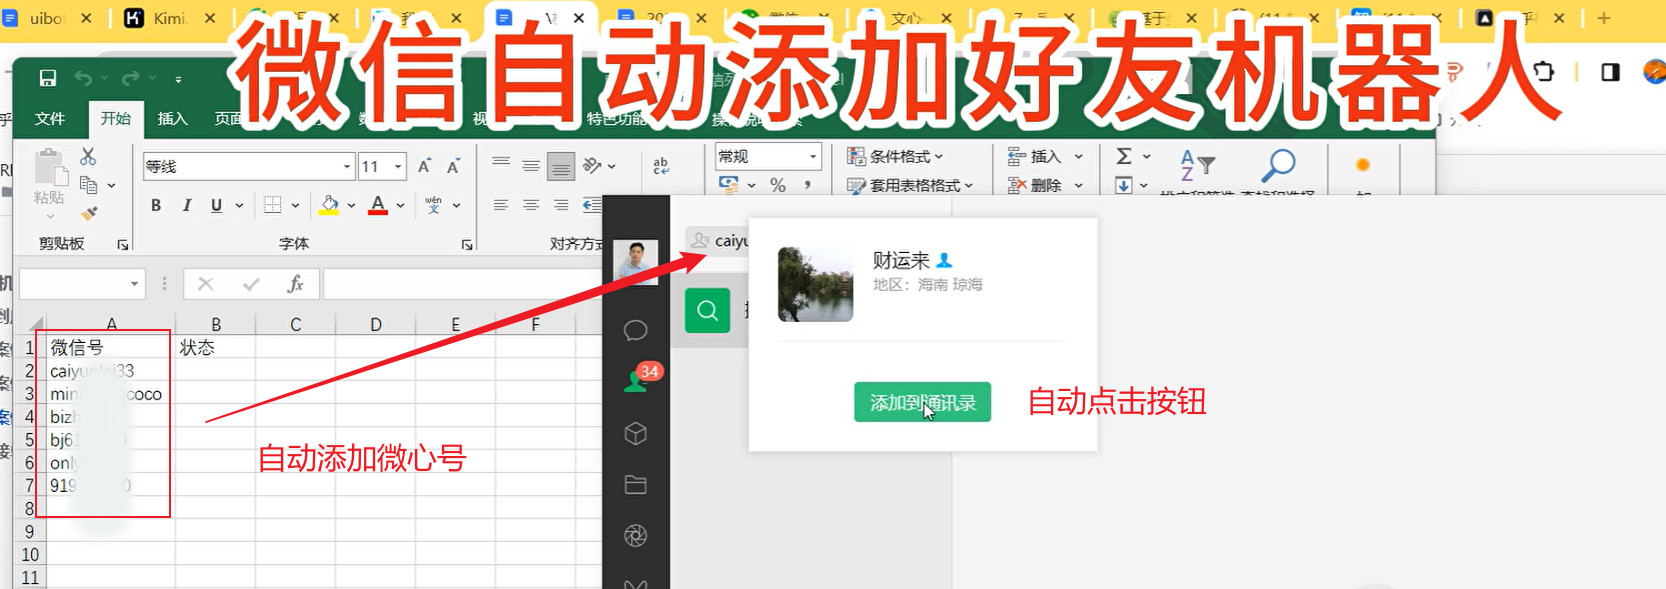Open Find and Select magnifier
This screenshot has height=589, width=1666.
pos(1278,165)
